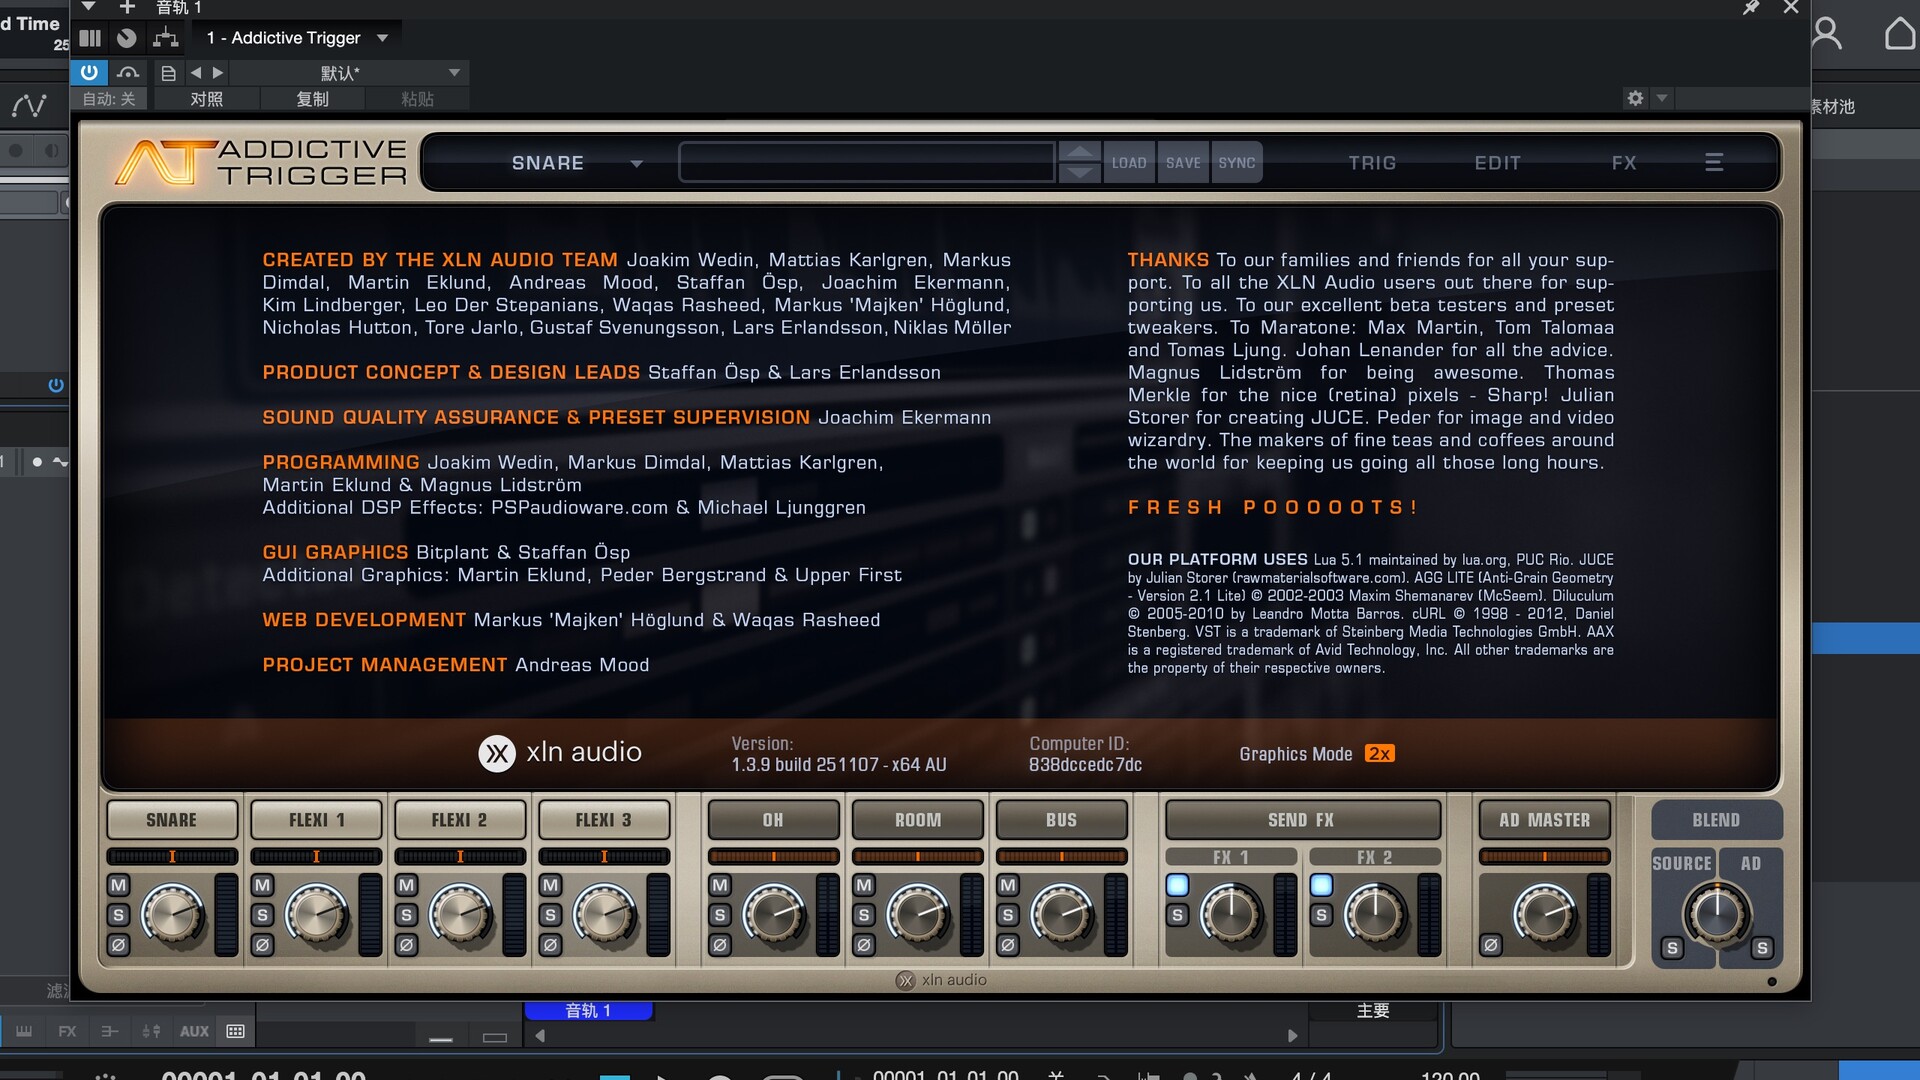The width and height of the screenshot is (1920, 1080).
Task: Click the routing icon beside track name
Action: pos(165,38)
